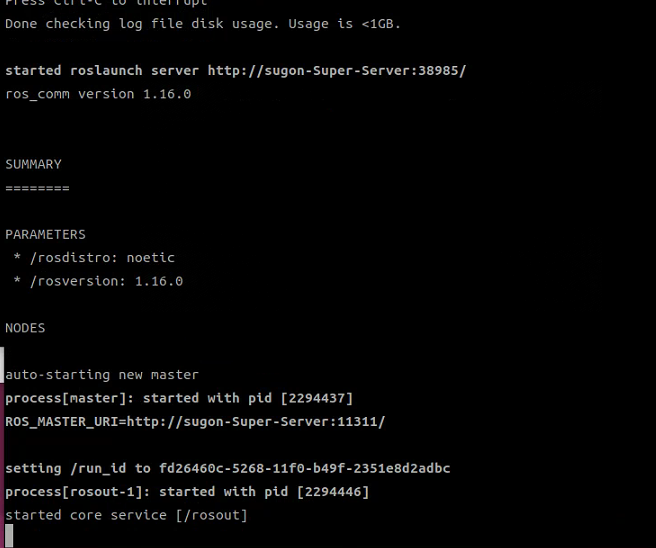This screenshot has width=656, height=548.
Task: Select the run_id value starting with fd26460c
Action: click(304, 469)
